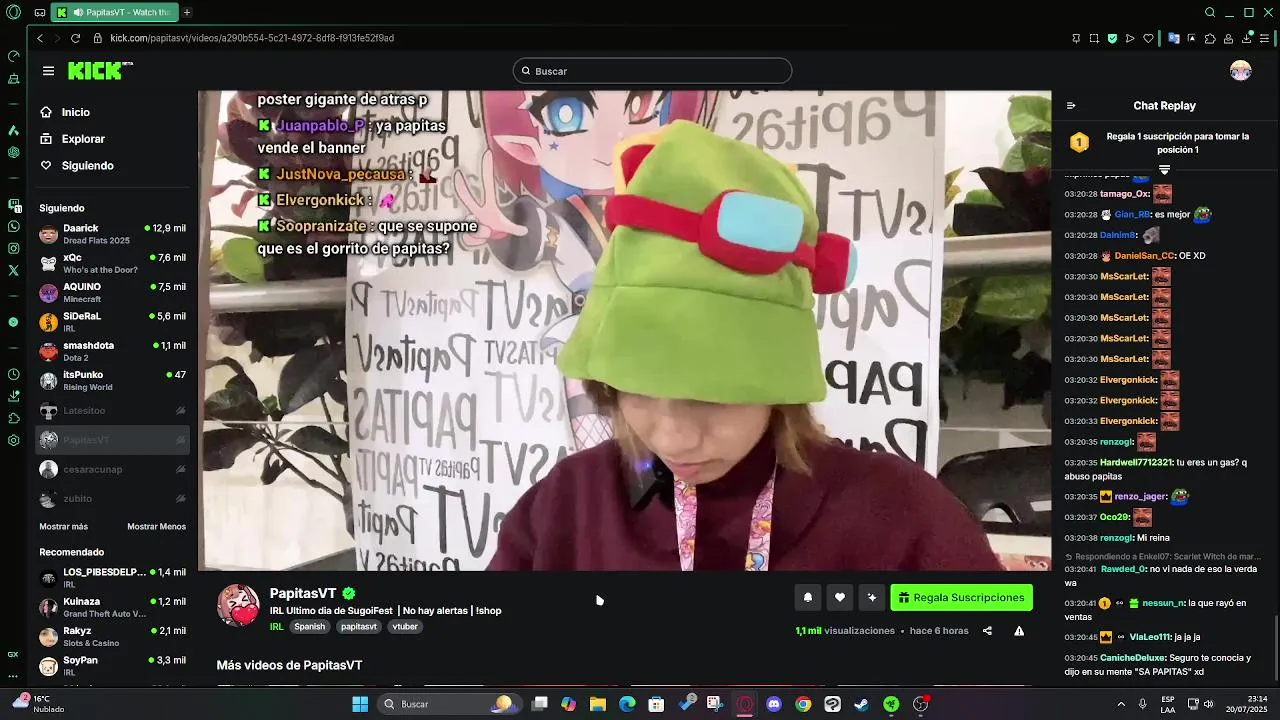
Task: Collapse the Chat Replay panel
Action: [1071, 105]
